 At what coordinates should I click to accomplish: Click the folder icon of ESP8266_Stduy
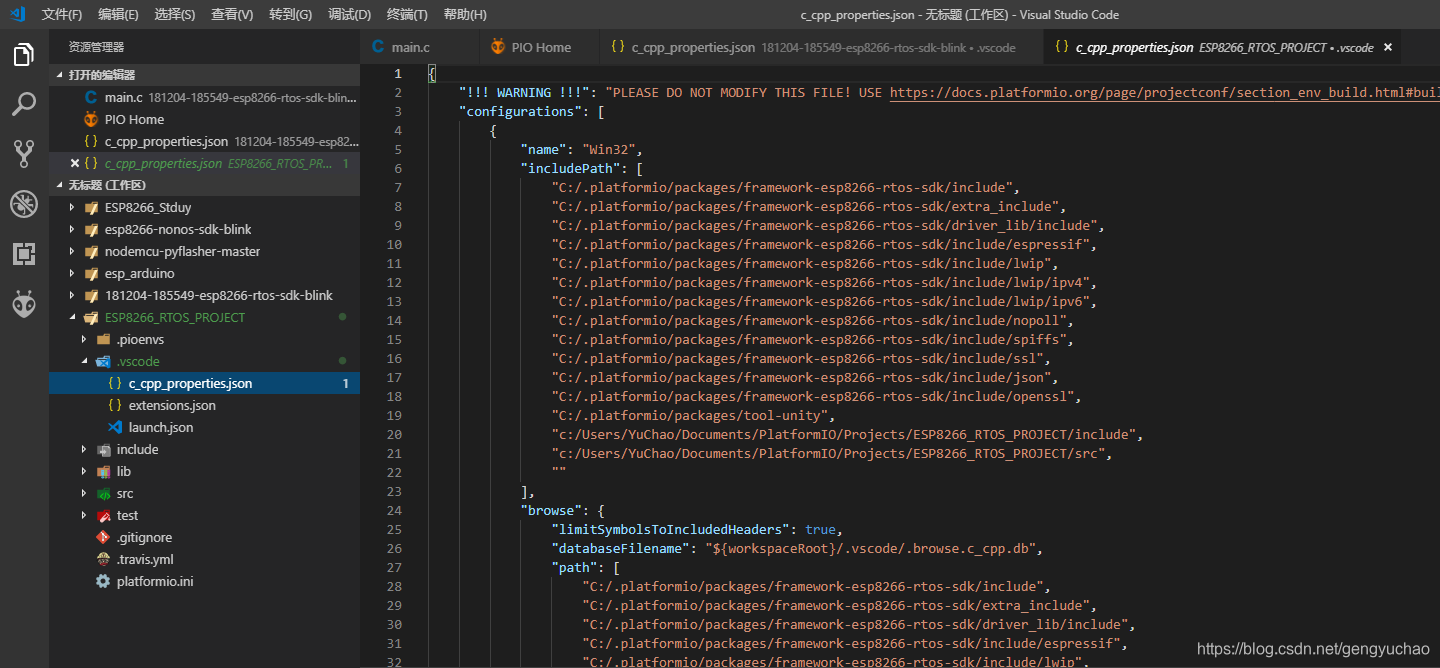(x=91, y=207)
